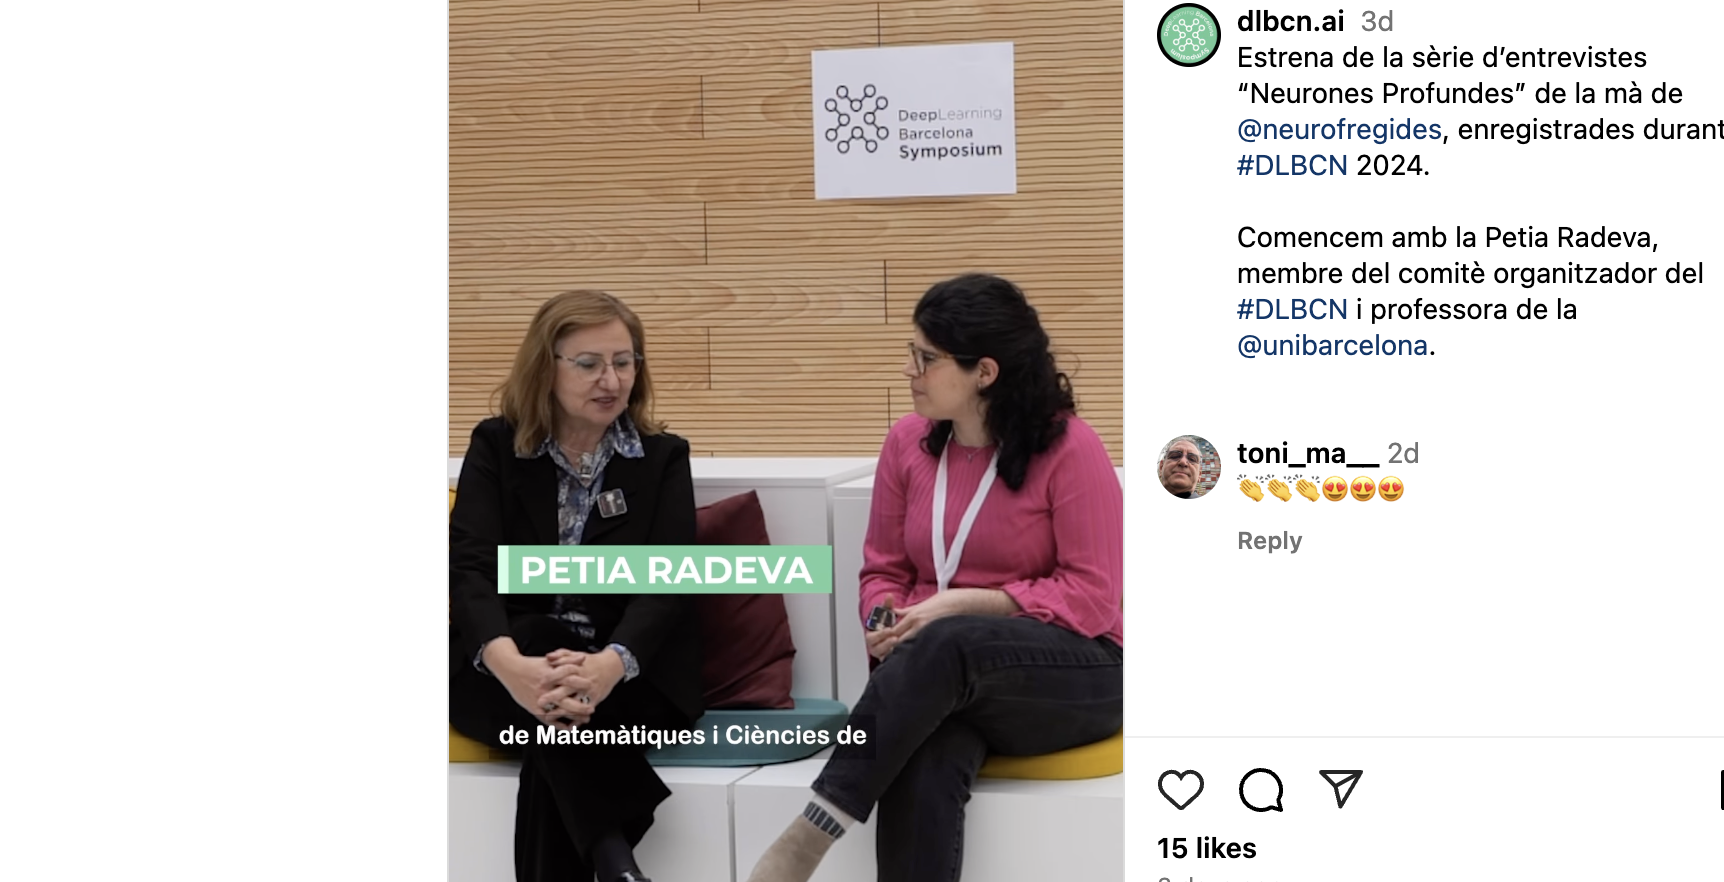1724x882 pixels.
Task: Visit the @unibarcelona mention
Action: tap(1332, 345)
